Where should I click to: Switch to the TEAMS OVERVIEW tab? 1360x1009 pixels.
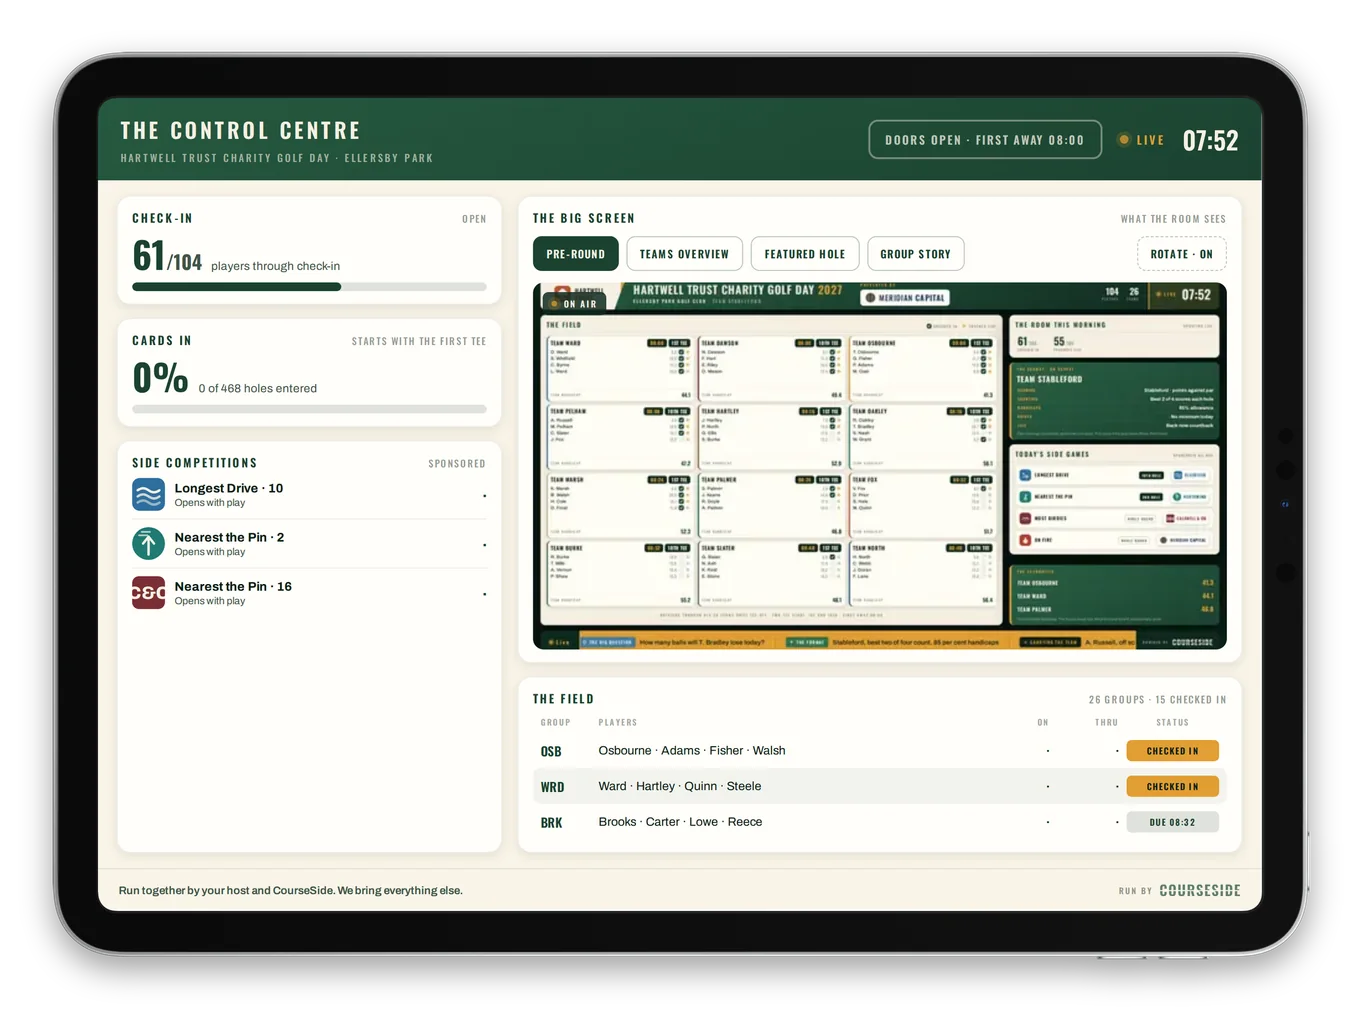(685, 254)
